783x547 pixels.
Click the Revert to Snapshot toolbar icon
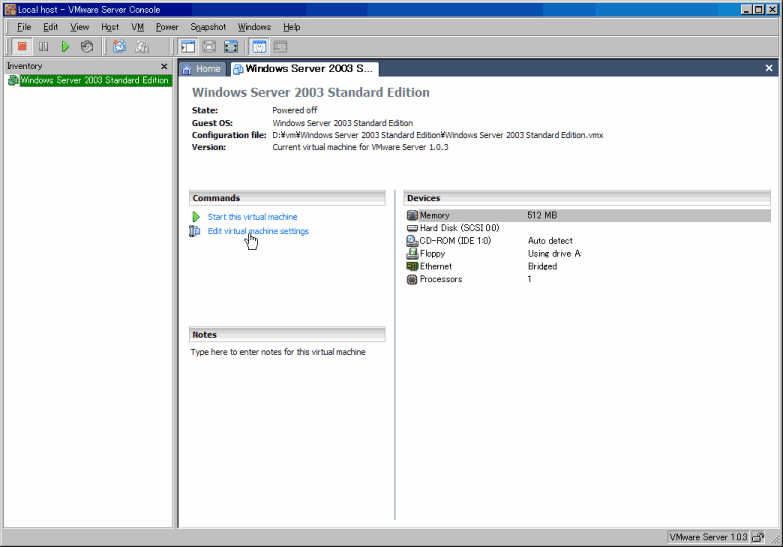(x=142, y=47)
